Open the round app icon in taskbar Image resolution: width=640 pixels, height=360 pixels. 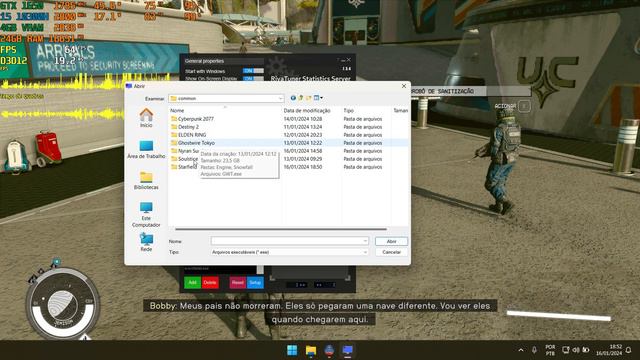pos(329,350)
